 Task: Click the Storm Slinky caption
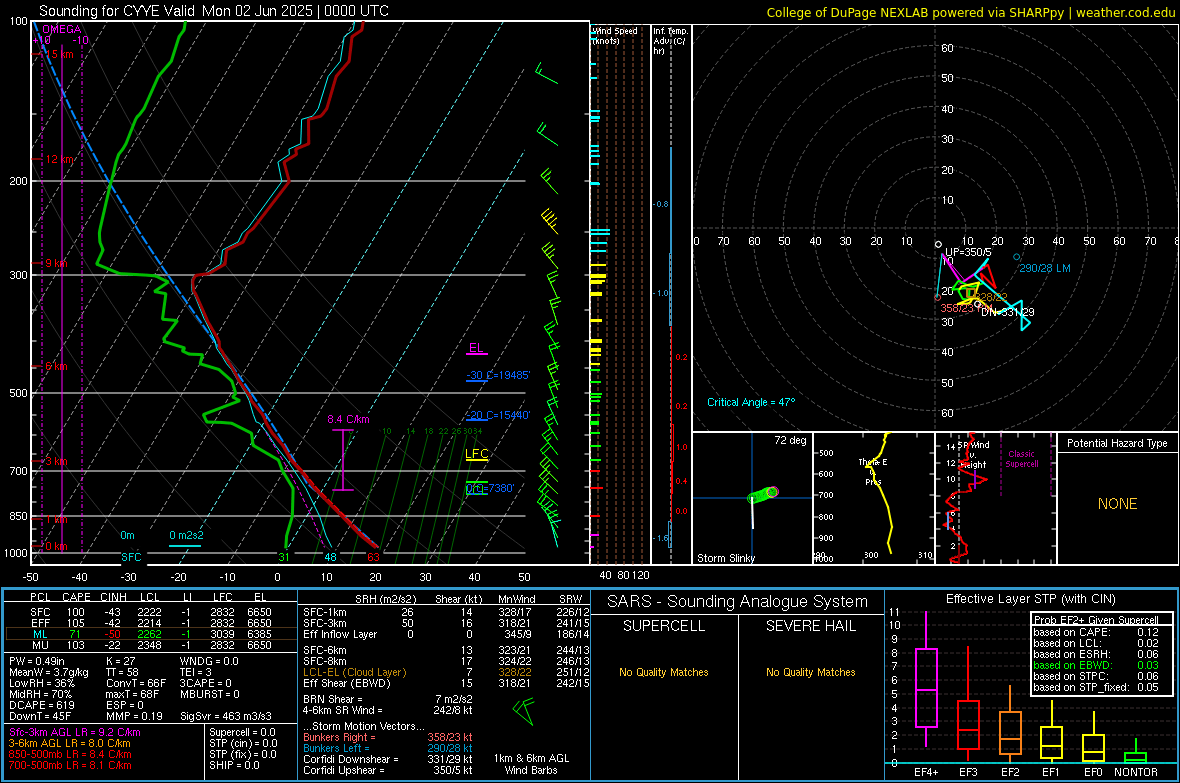(x=725, y=558)
